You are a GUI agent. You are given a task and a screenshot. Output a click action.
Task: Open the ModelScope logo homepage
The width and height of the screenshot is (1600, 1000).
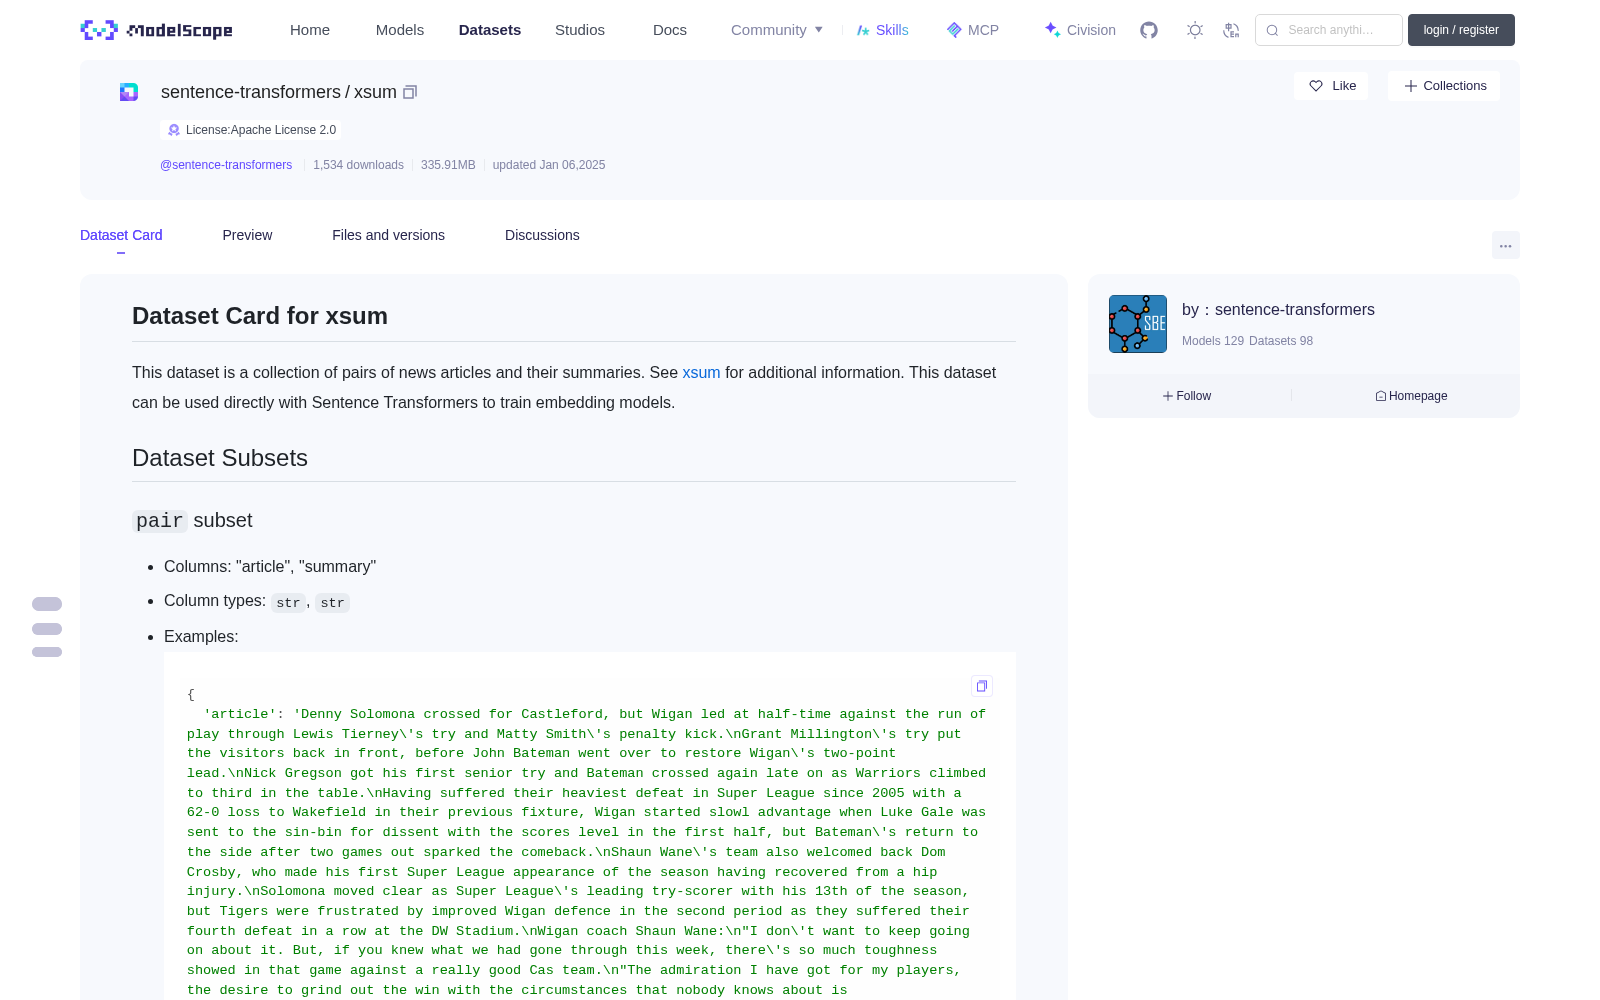pos(157,30)
